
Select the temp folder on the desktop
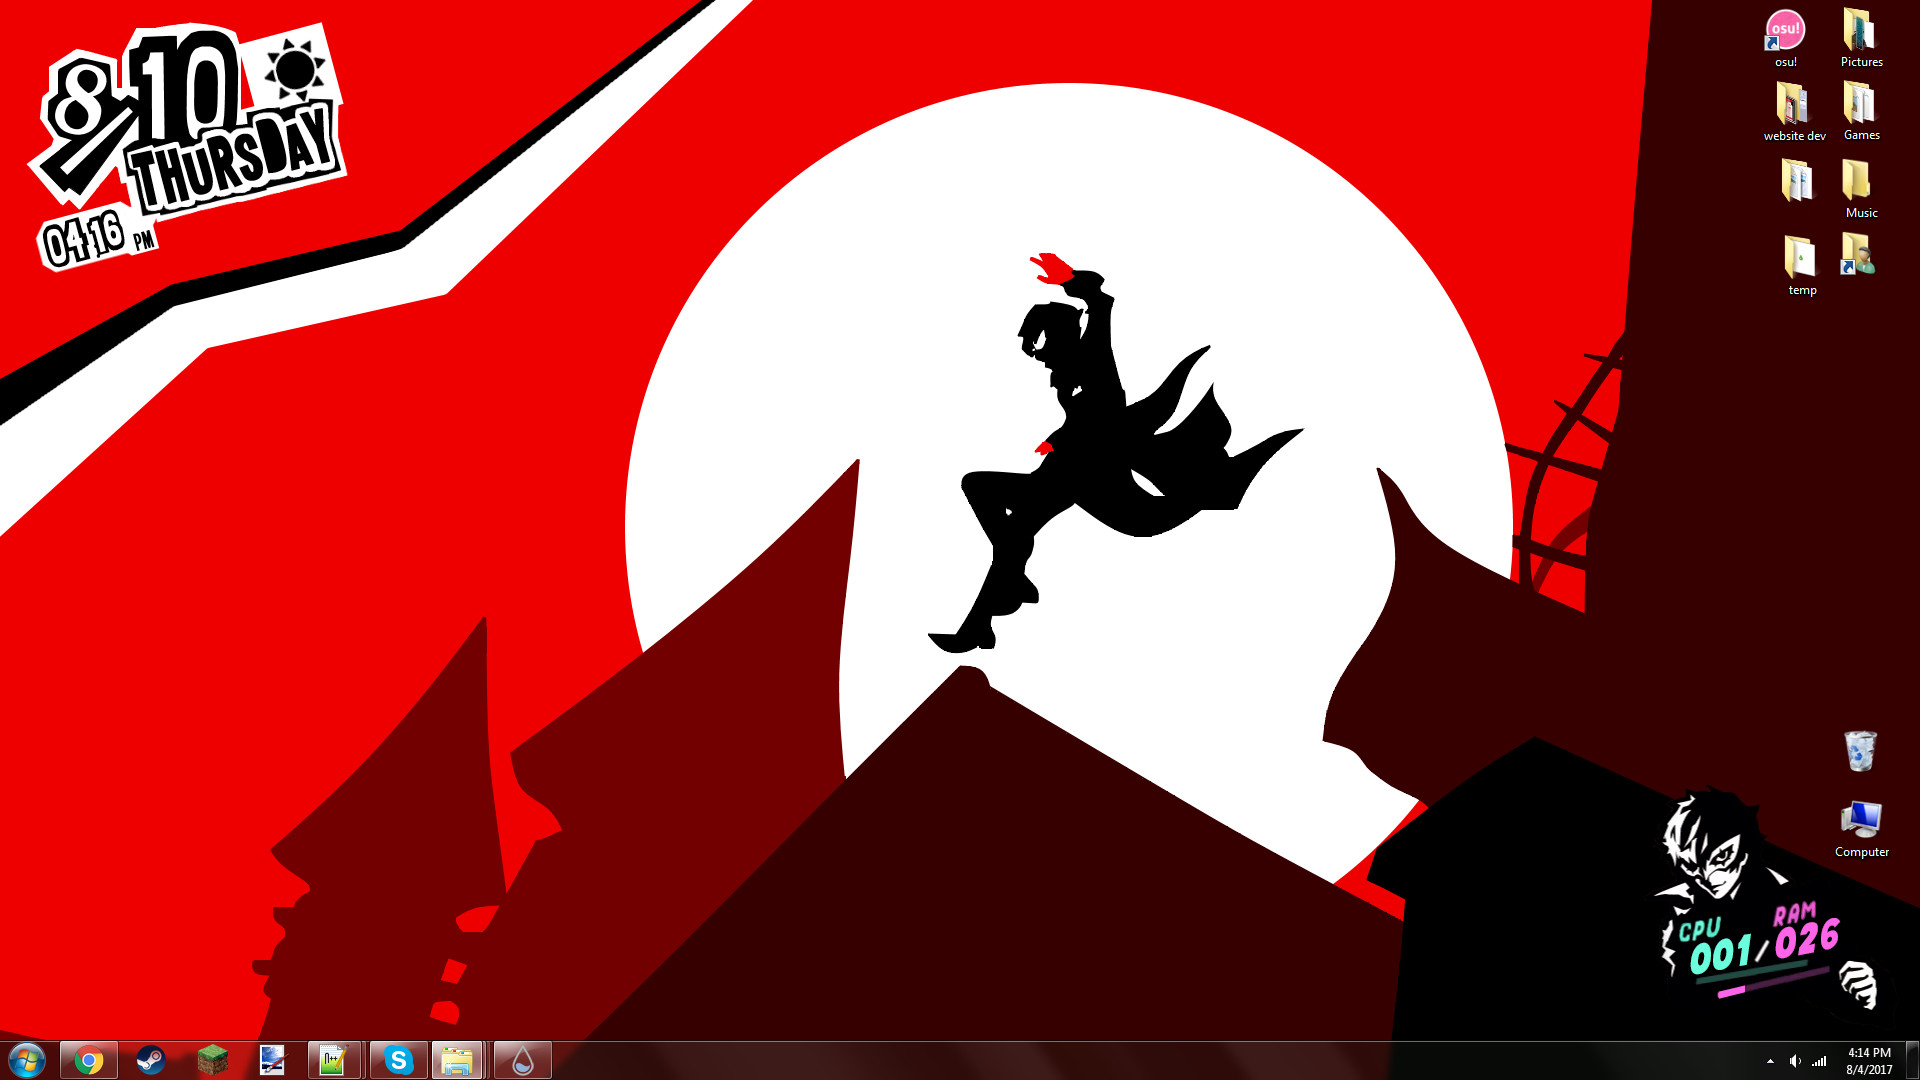(x=1801, y=265)
